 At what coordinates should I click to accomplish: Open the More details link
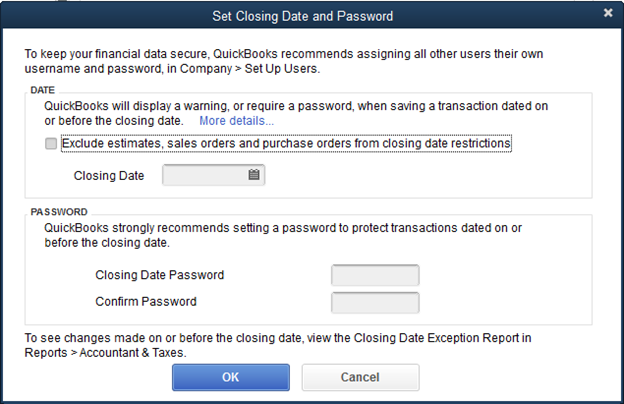point(236,121)
